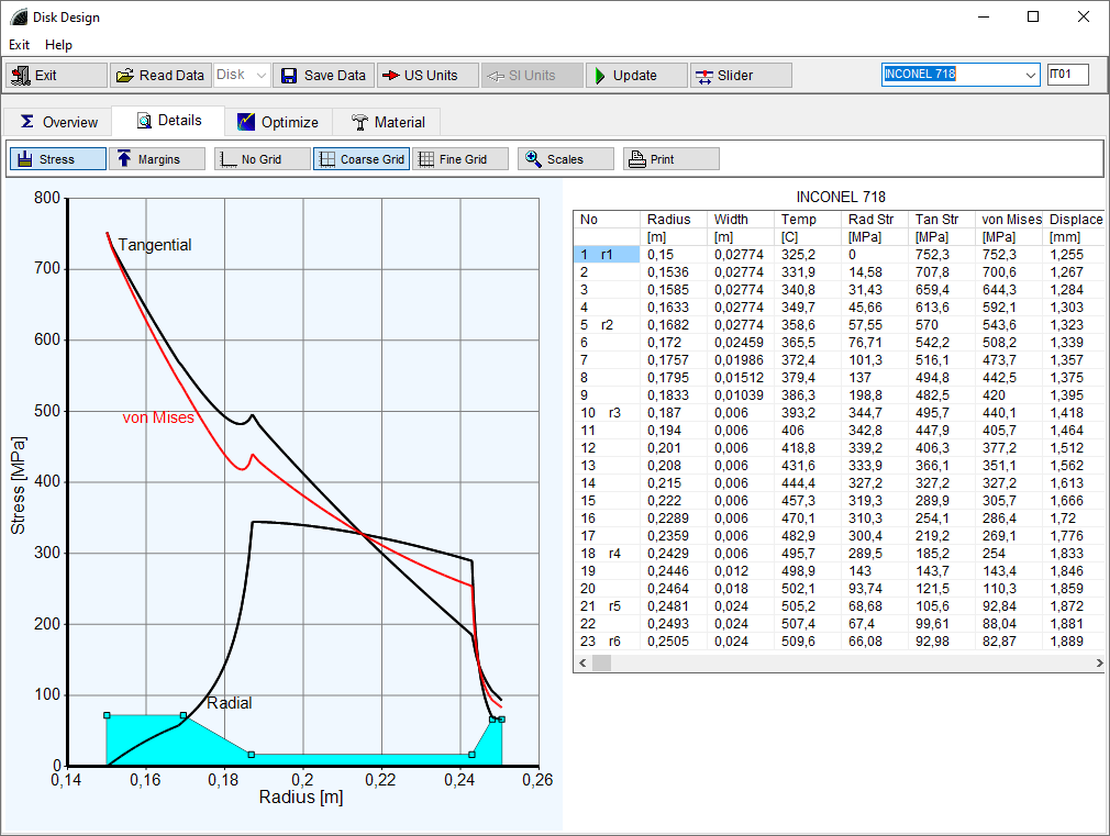This screenshot has width=1110, height=836.
Task: Select the Coarse Grid option
Action: [x=362, y=159]
